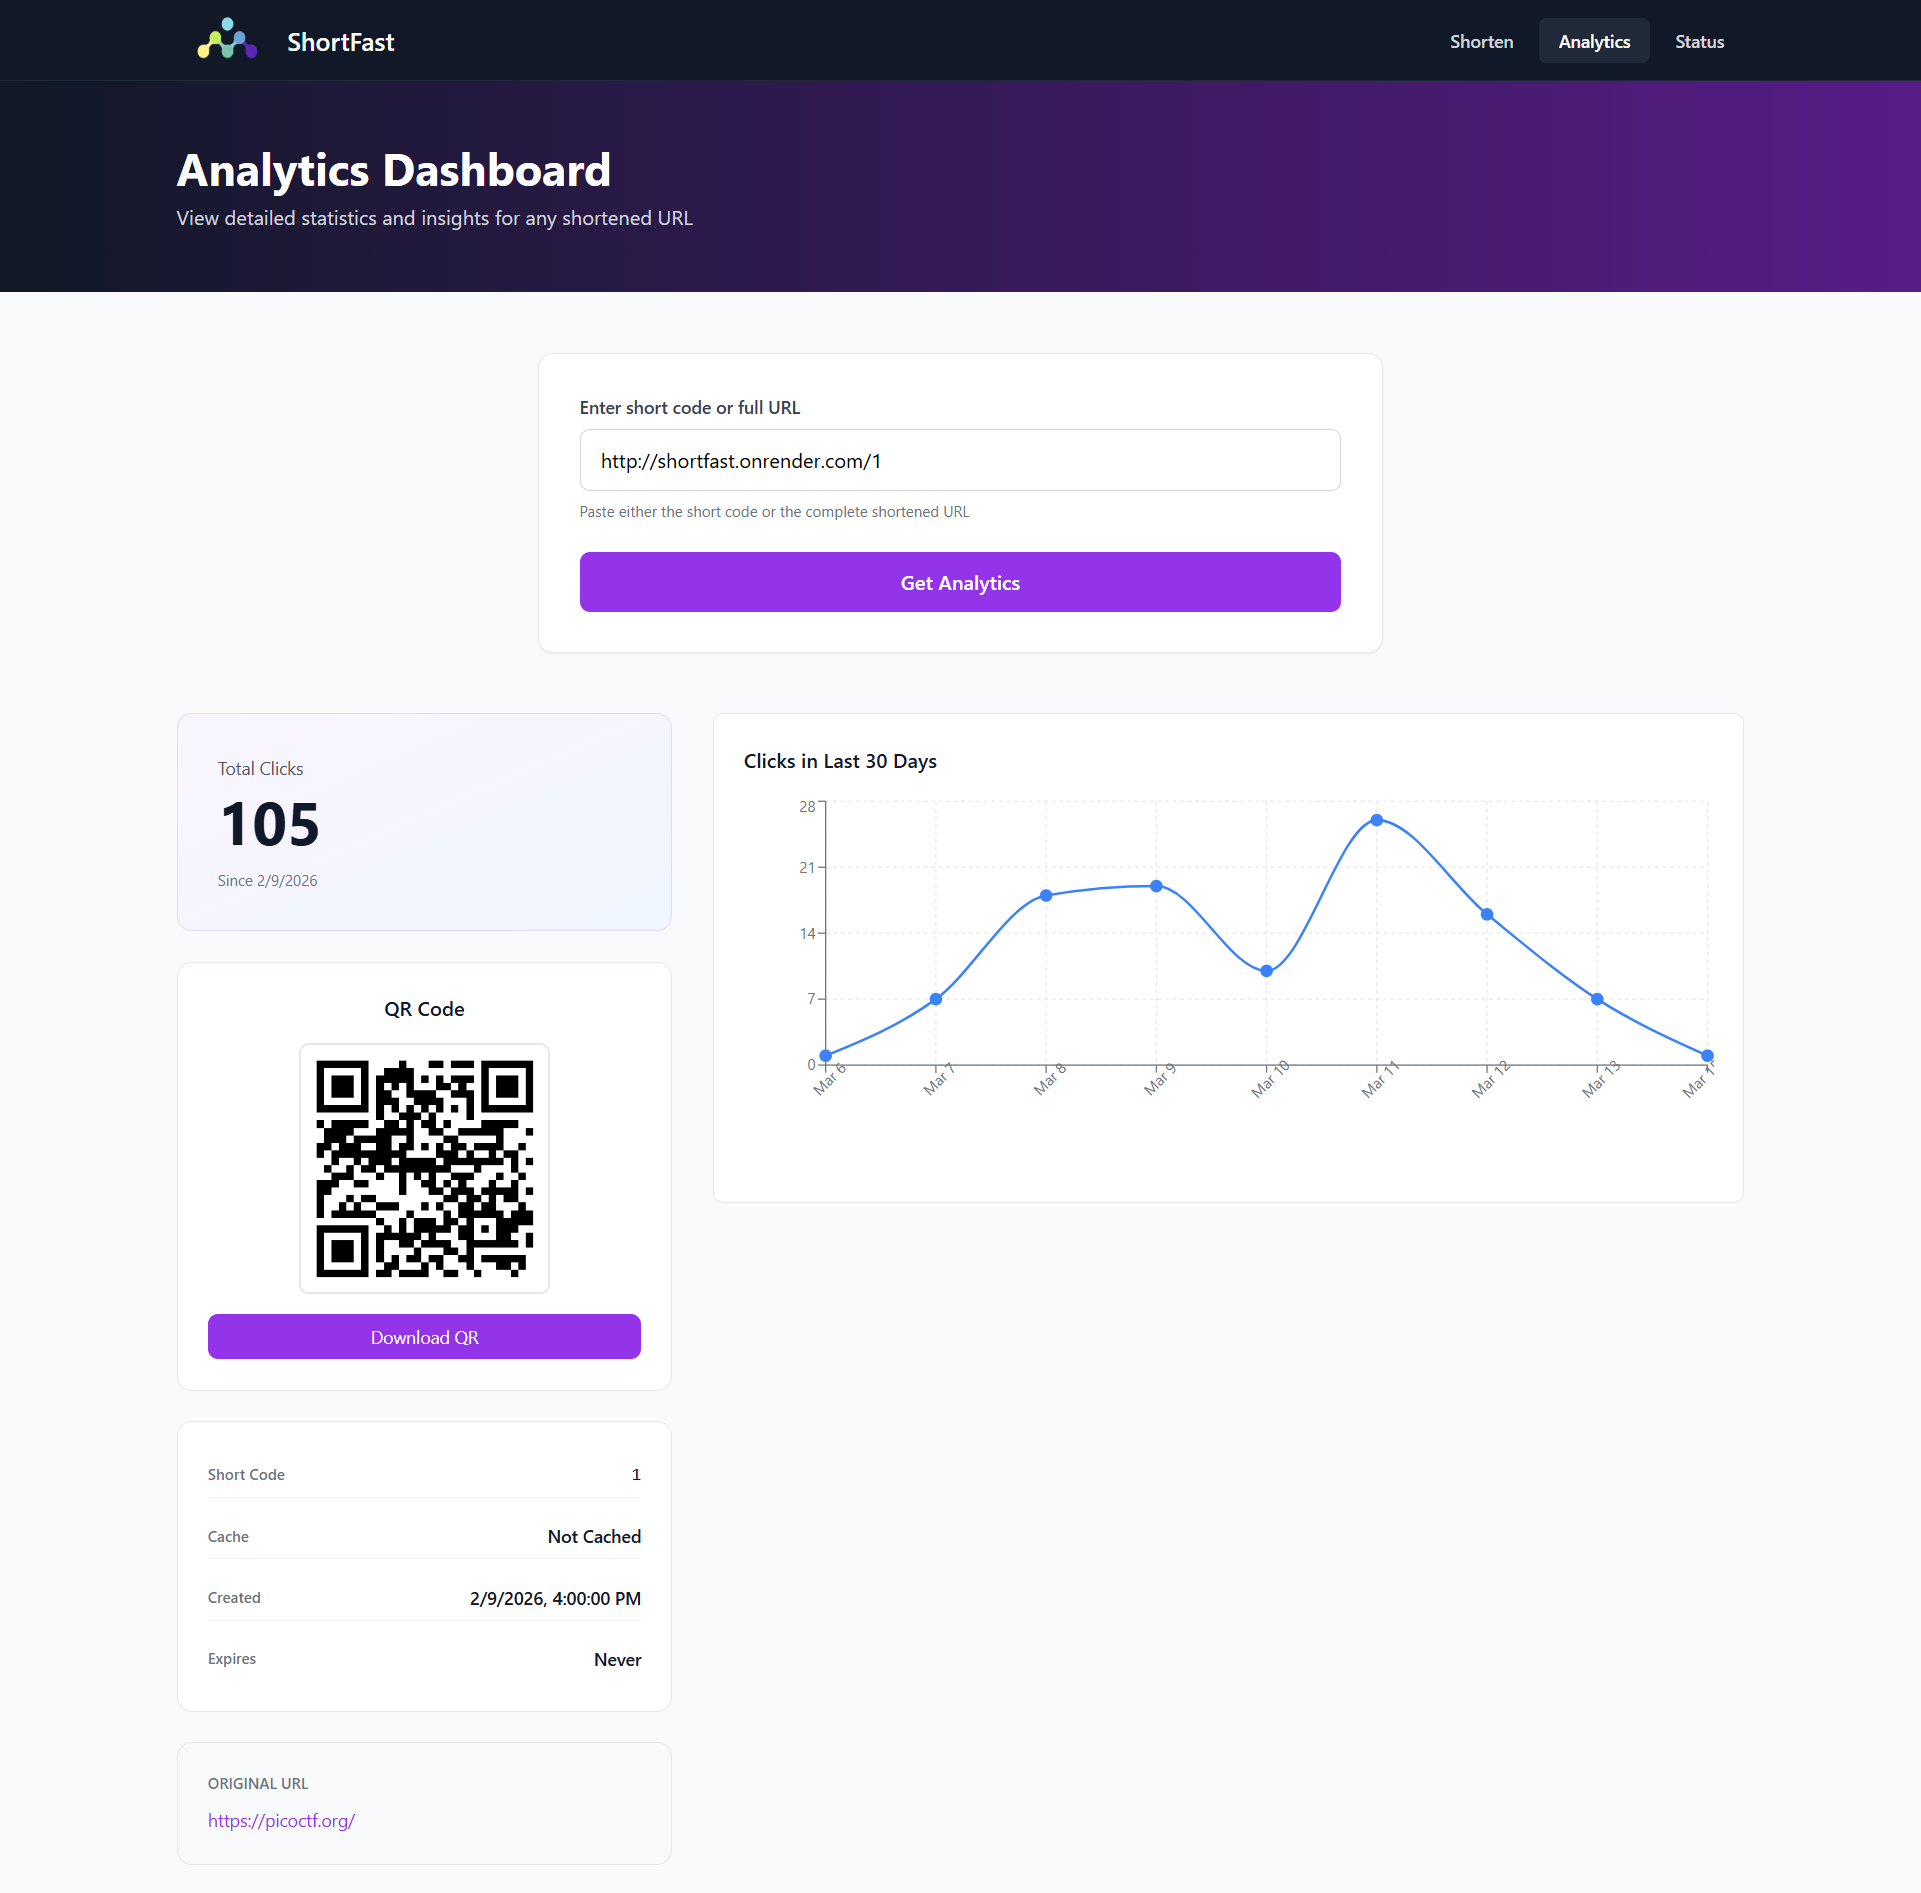The width and height of the screenshot is (1921, 1893).
Task: Click the ShortFast logo icon
Action: coord(226,40)
